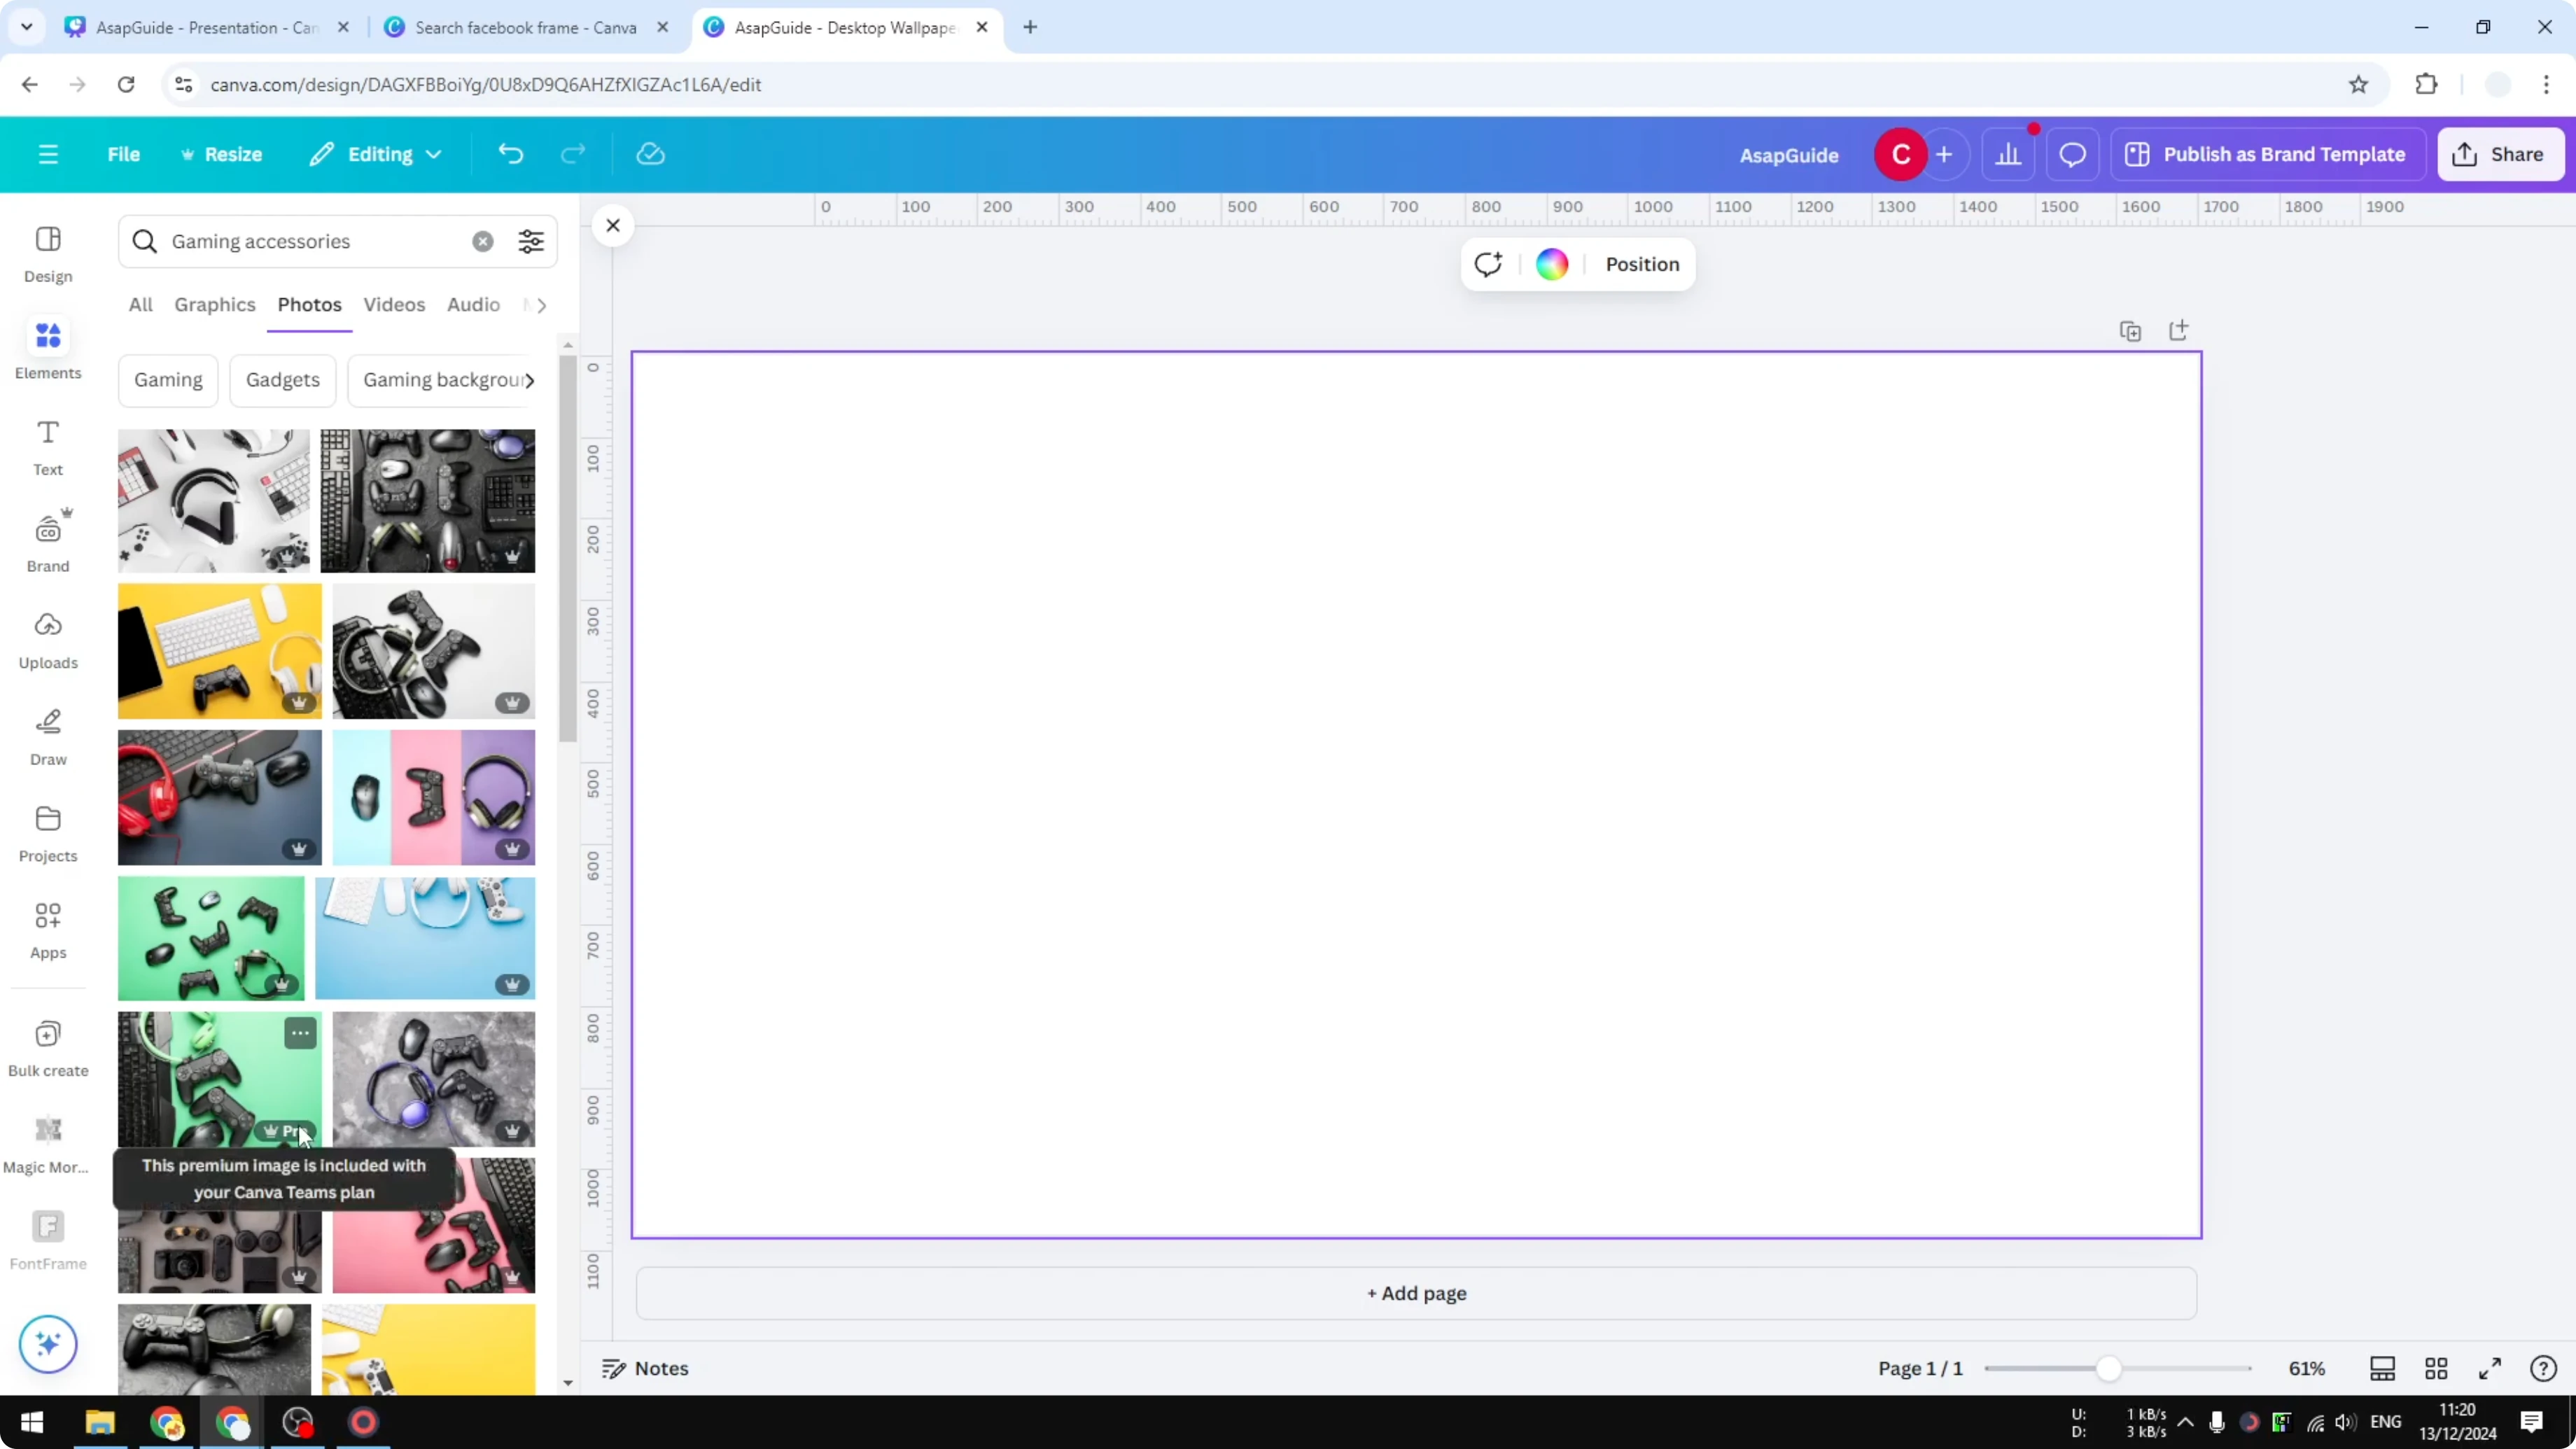
Task: Click the Share button
Action: [x=2500, y=153]
